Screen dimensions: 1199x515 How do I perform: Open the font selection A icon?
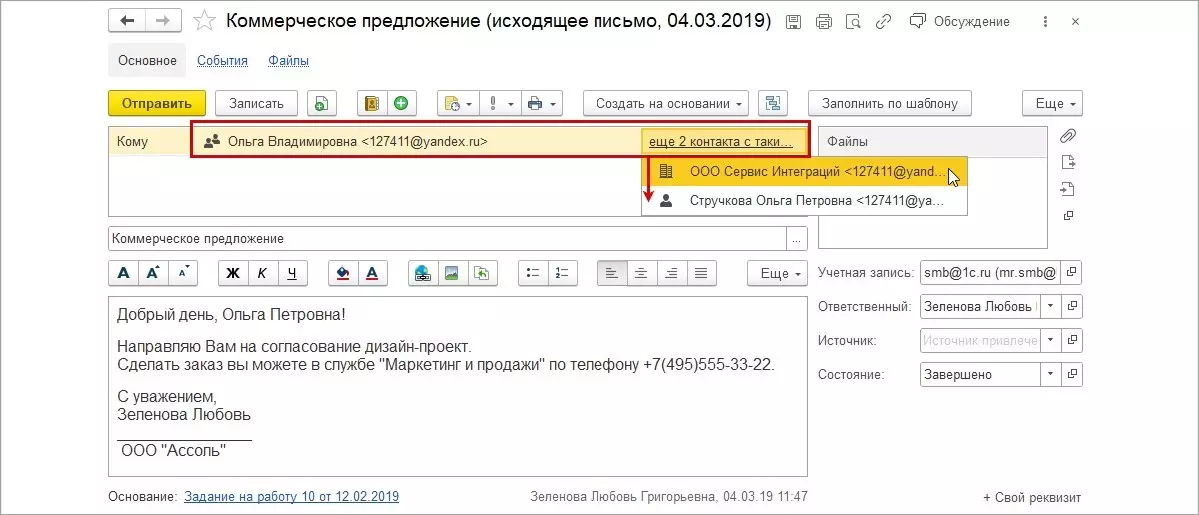pos(124,273)
